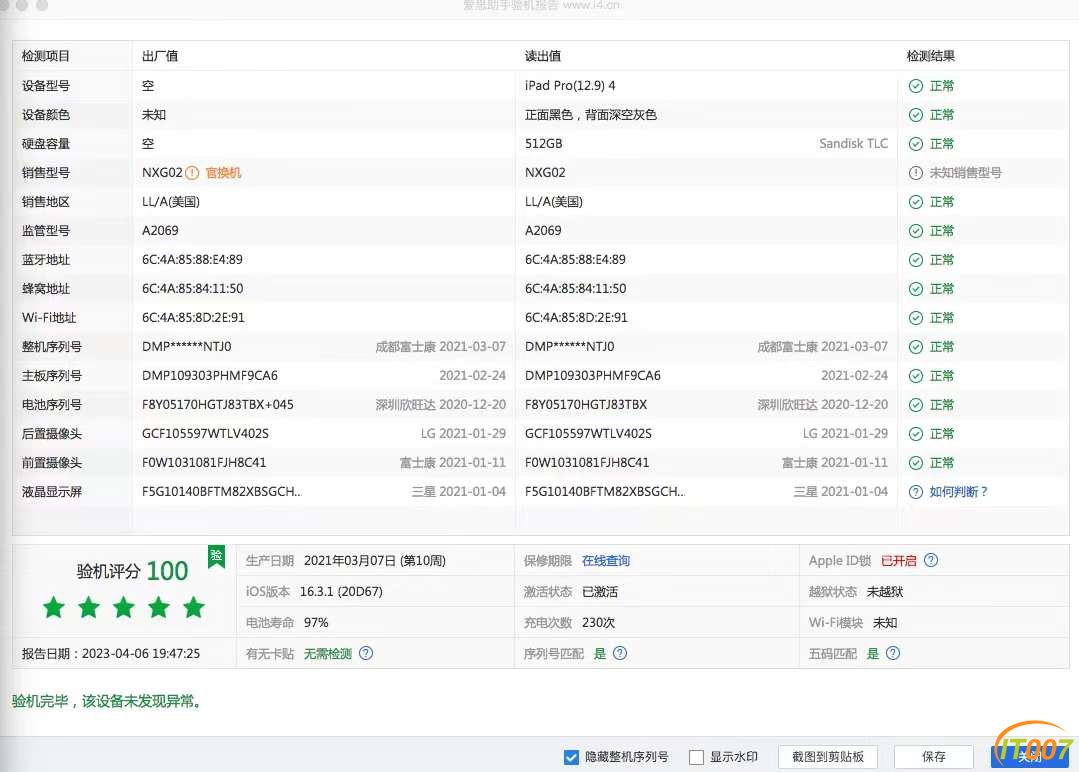Click the help icon next to Apple ID锁 已开启

(931, 560)
